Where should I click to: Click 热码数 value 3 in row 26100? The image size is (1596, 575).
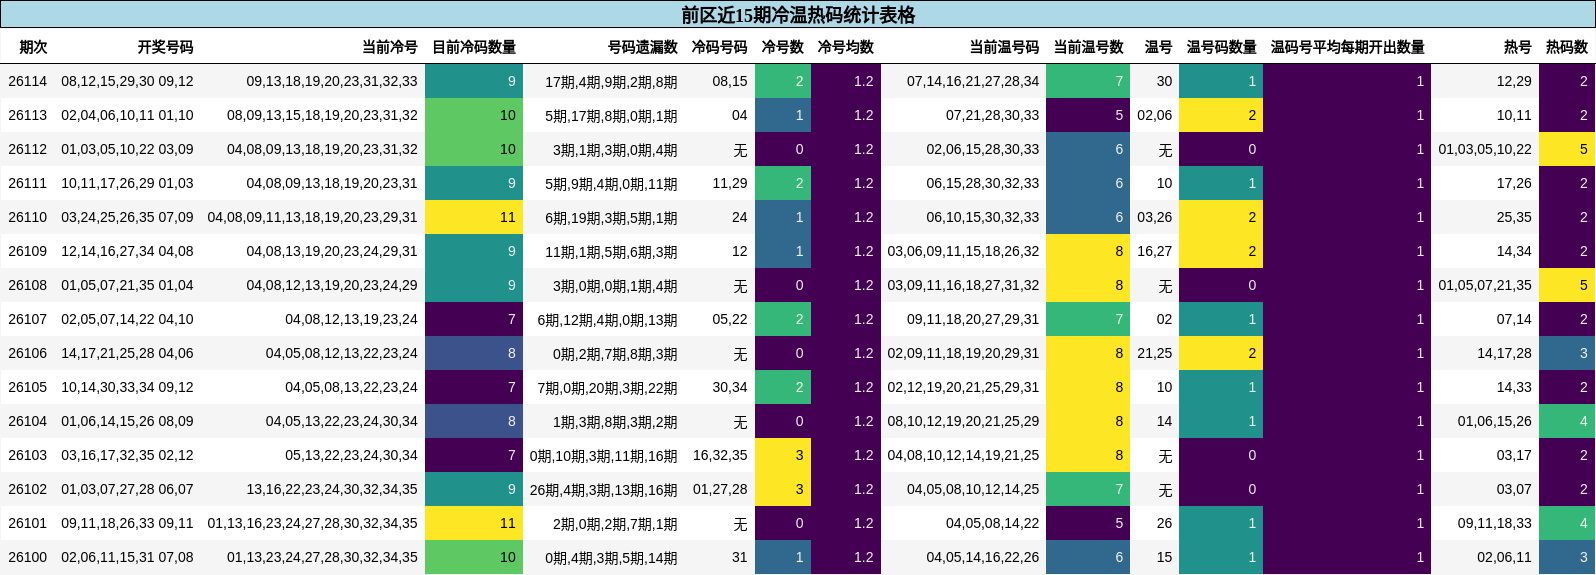pyautogui.click(x=1567, y=557)
